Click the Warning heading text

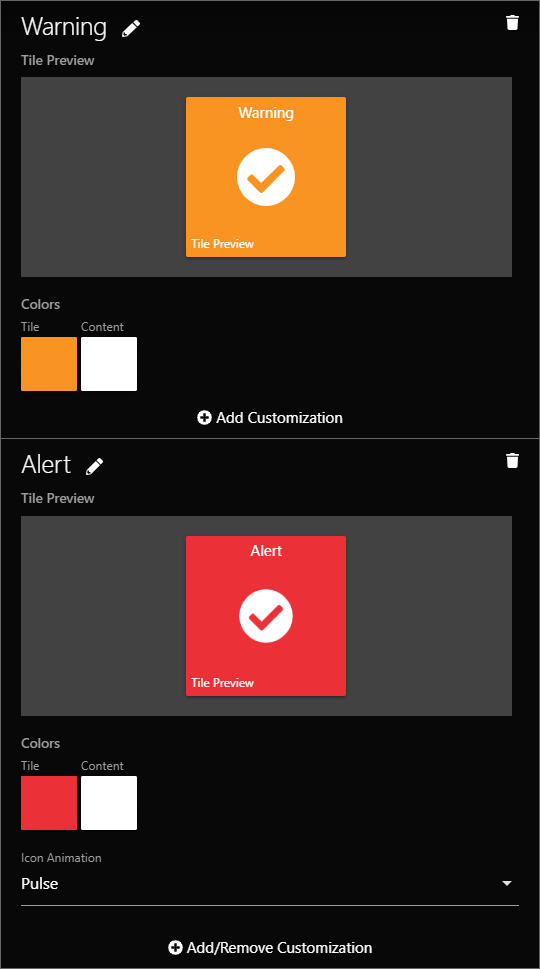click(x=64, y=27)
